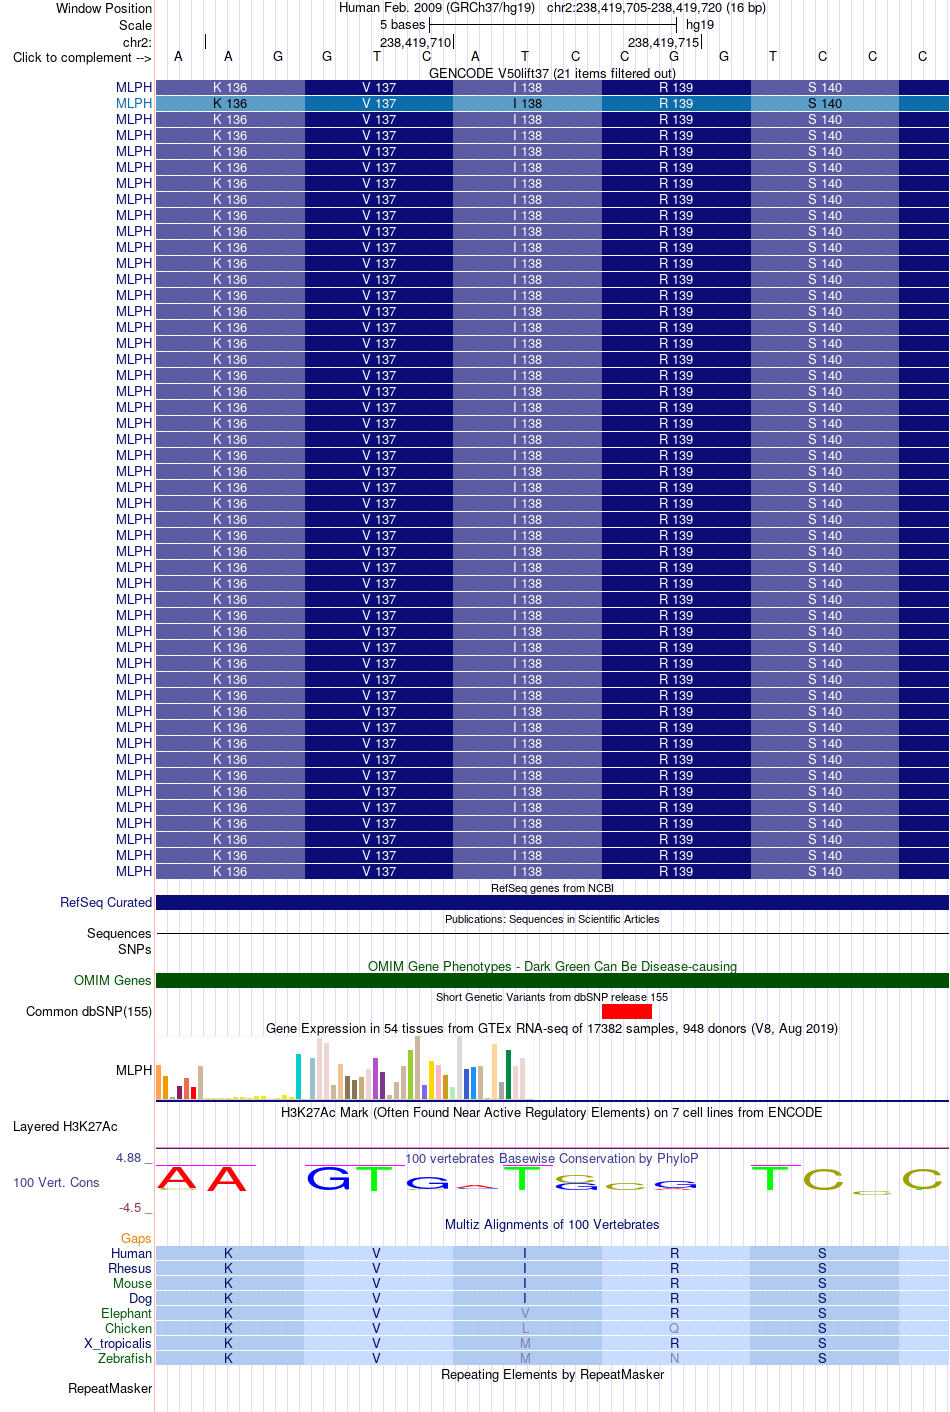Click the Human Feb. 2009 (GRCh37/hg19) assembly text

click(438, 7)
